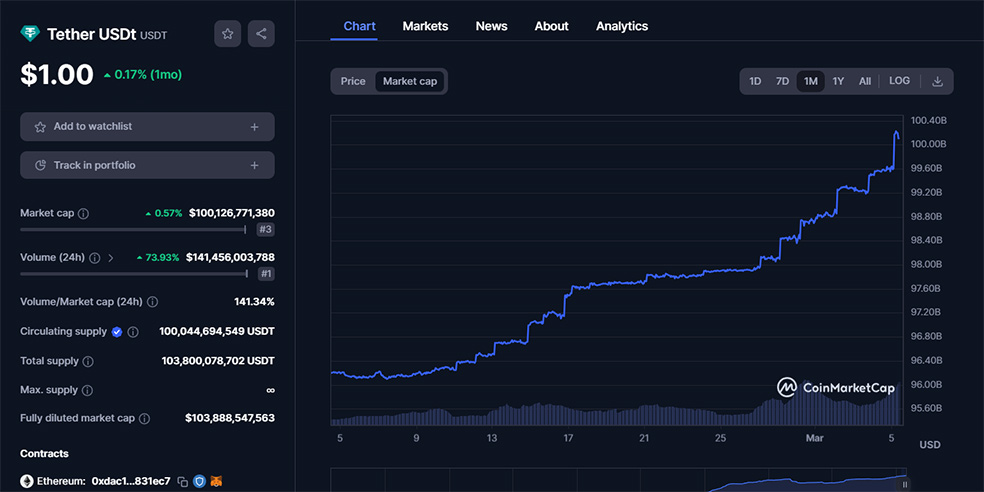Image resolution: width=984 pixels, height=492 pixels.
Task: Click the market cap rank #3 badge
Action: pyautogui.click(x=265, y=230)
